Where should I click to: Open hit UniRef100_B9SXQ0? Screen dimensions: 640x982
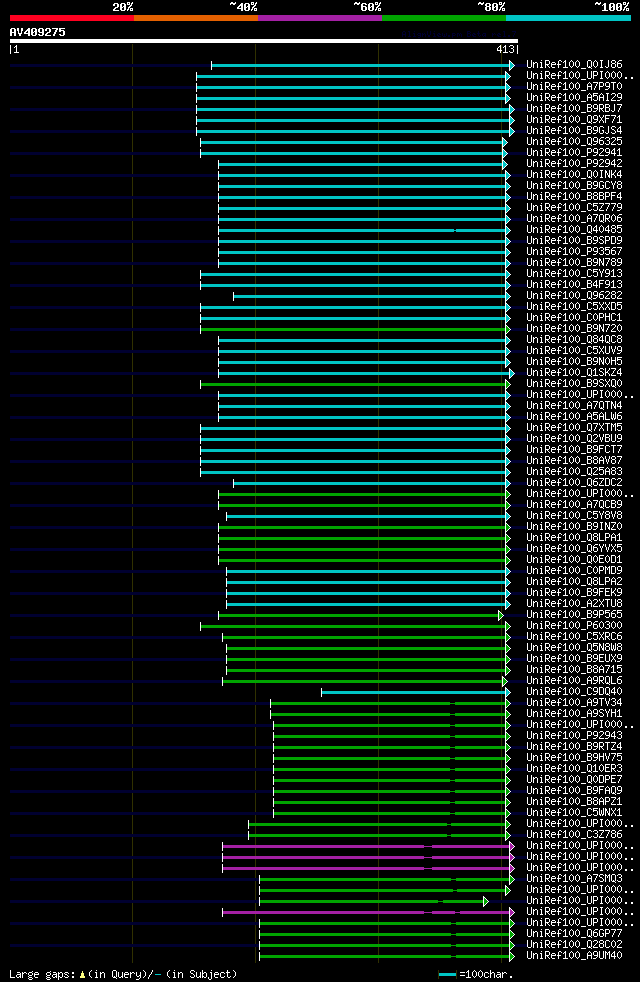pos(574,383)
